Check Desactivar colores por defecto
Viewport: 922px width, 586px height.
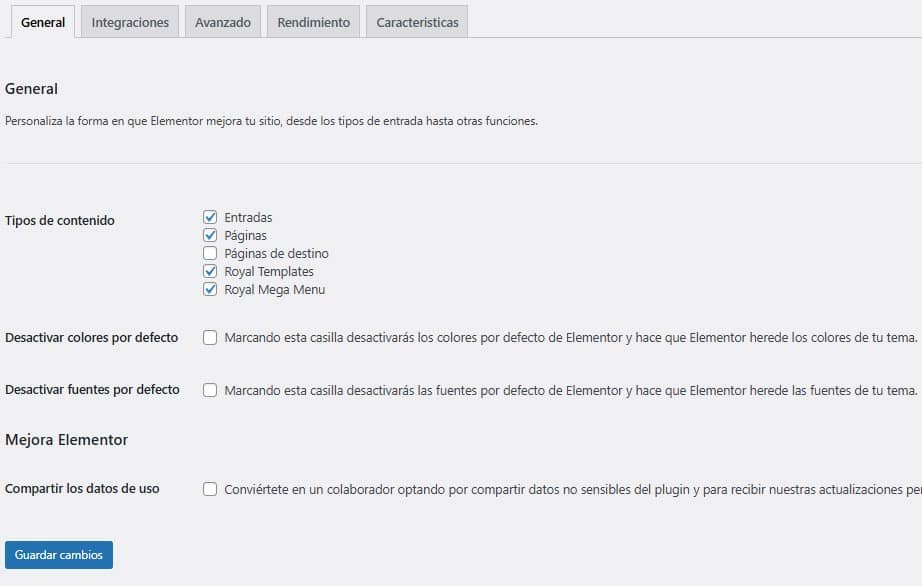210,338
